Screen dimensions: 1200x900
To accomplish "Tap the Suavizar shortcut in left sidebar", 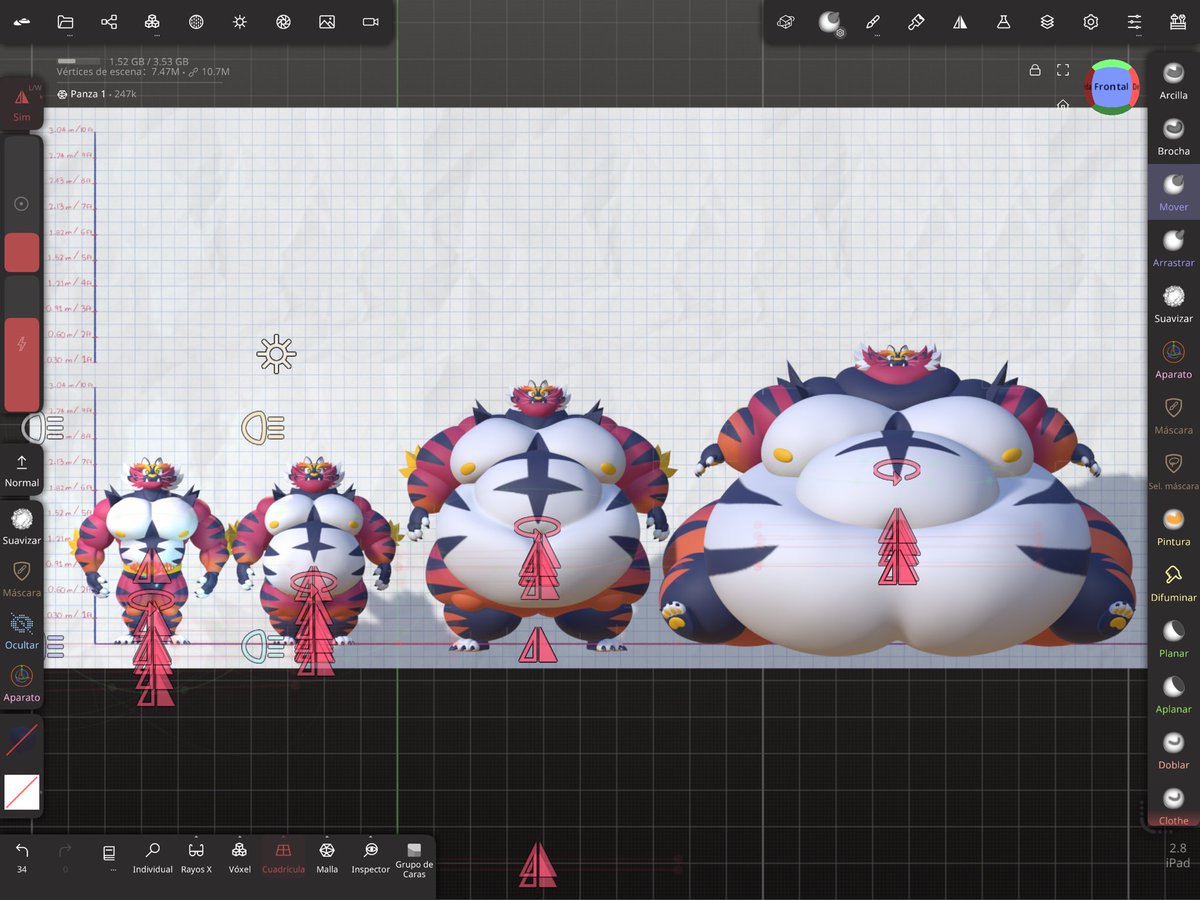I will pos(22,526).
